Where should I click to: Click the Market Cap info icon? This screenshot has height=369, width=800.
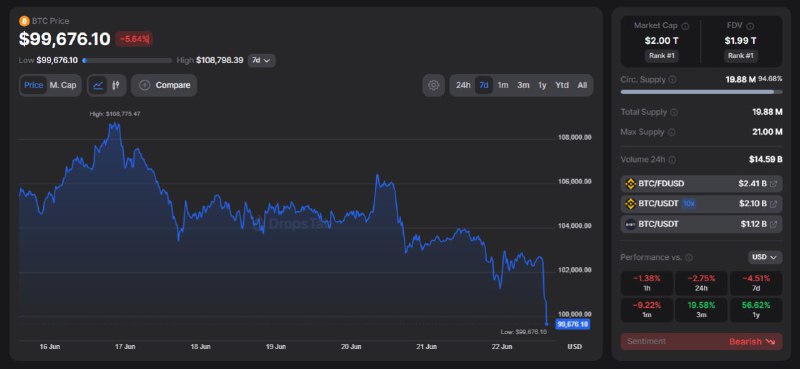click(685, 26)
